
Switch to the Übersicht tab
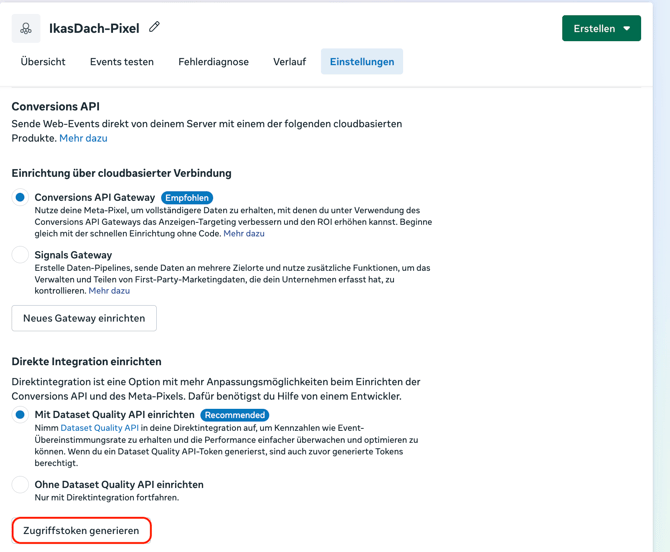point(43,62)
